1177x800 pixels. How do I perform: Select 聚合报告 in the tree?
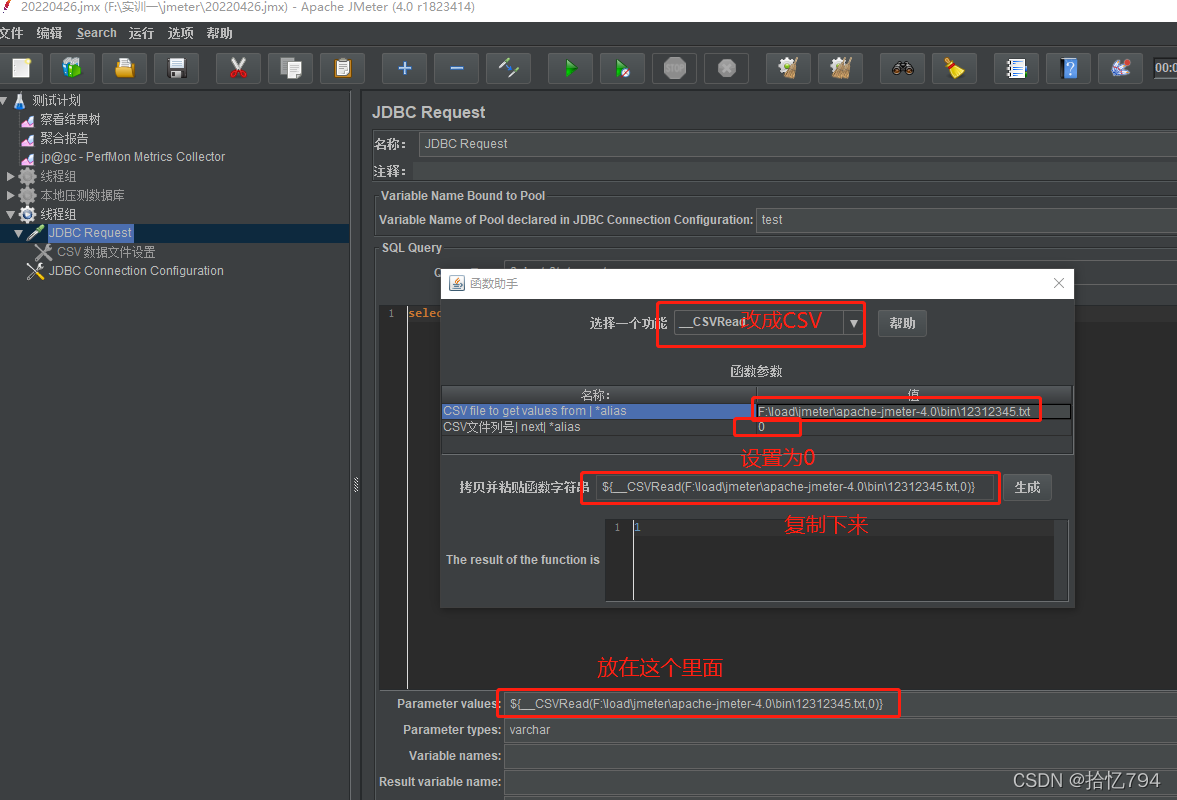(64, 138)
